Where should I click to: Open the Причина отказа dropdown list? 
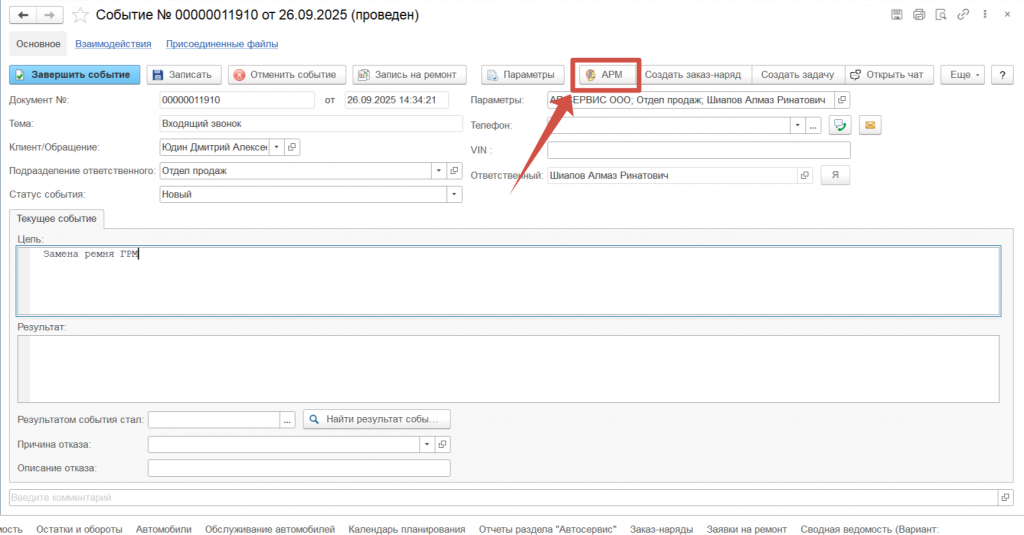[x=427, y=444]
